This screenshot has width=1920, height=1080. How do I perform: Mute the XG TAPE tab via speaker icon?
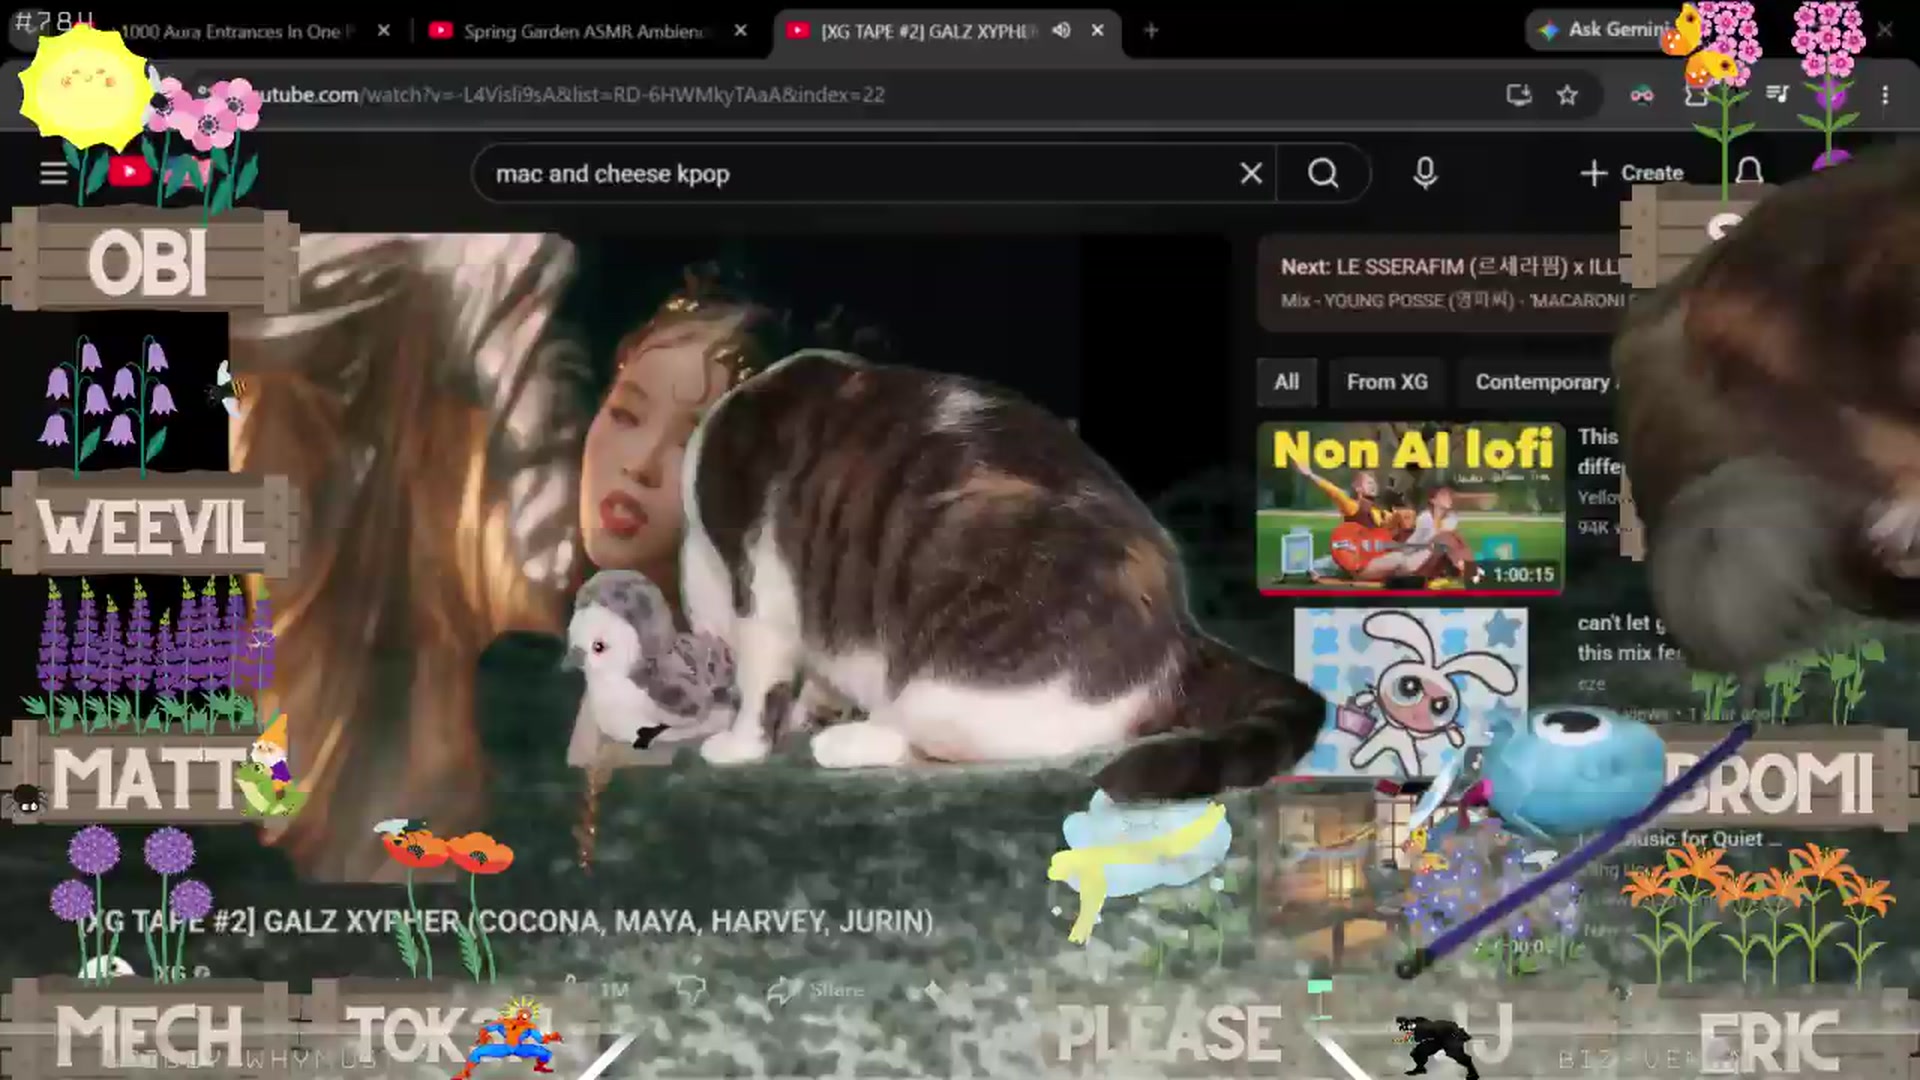coord(1061,31)
